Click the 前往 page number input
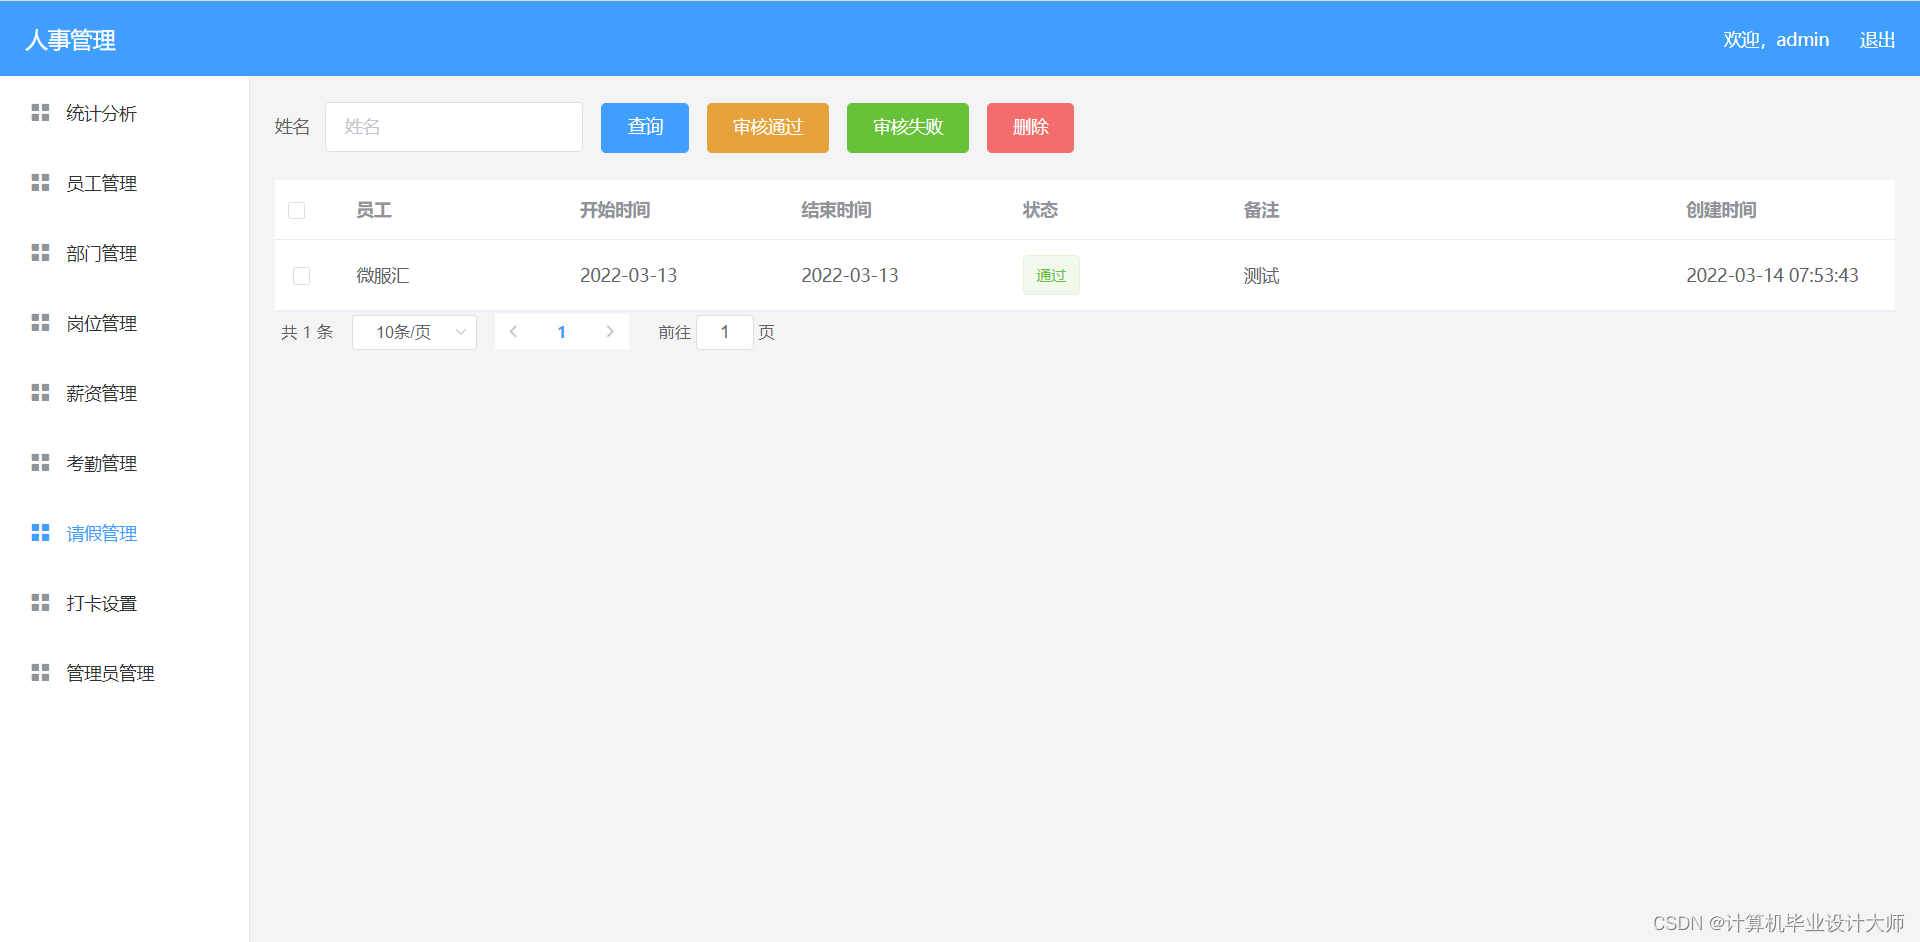 (725, 332)
